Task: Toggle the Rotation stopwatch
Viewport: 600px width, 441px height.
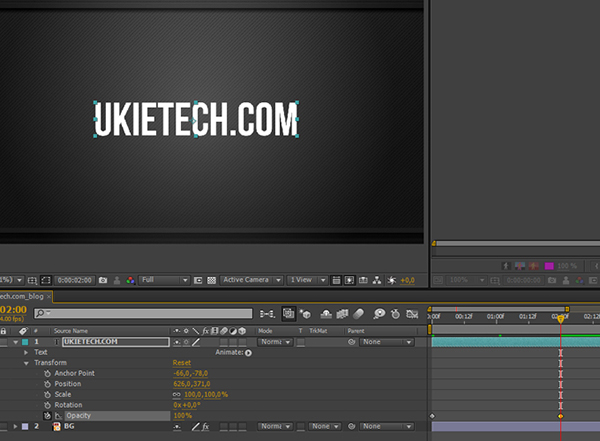Action: (x=47, y=405)
